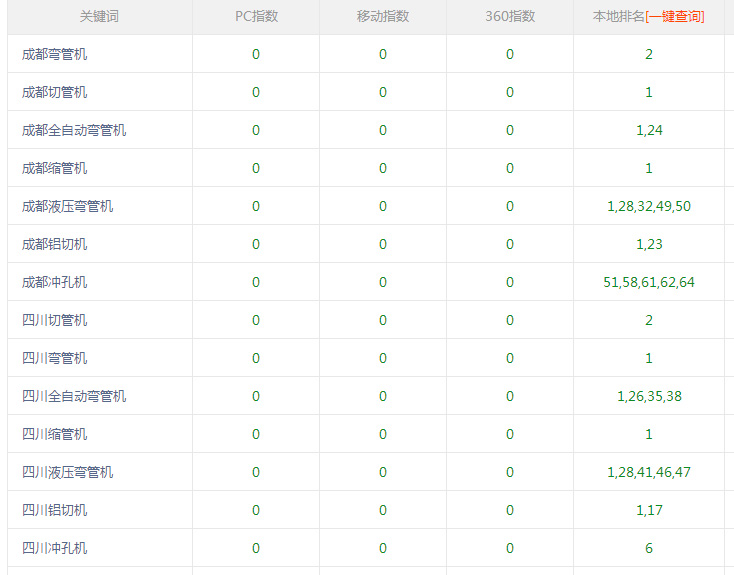Open ranking value 1,26,35,38
The image size is (734, 575).
coord(649,396)
